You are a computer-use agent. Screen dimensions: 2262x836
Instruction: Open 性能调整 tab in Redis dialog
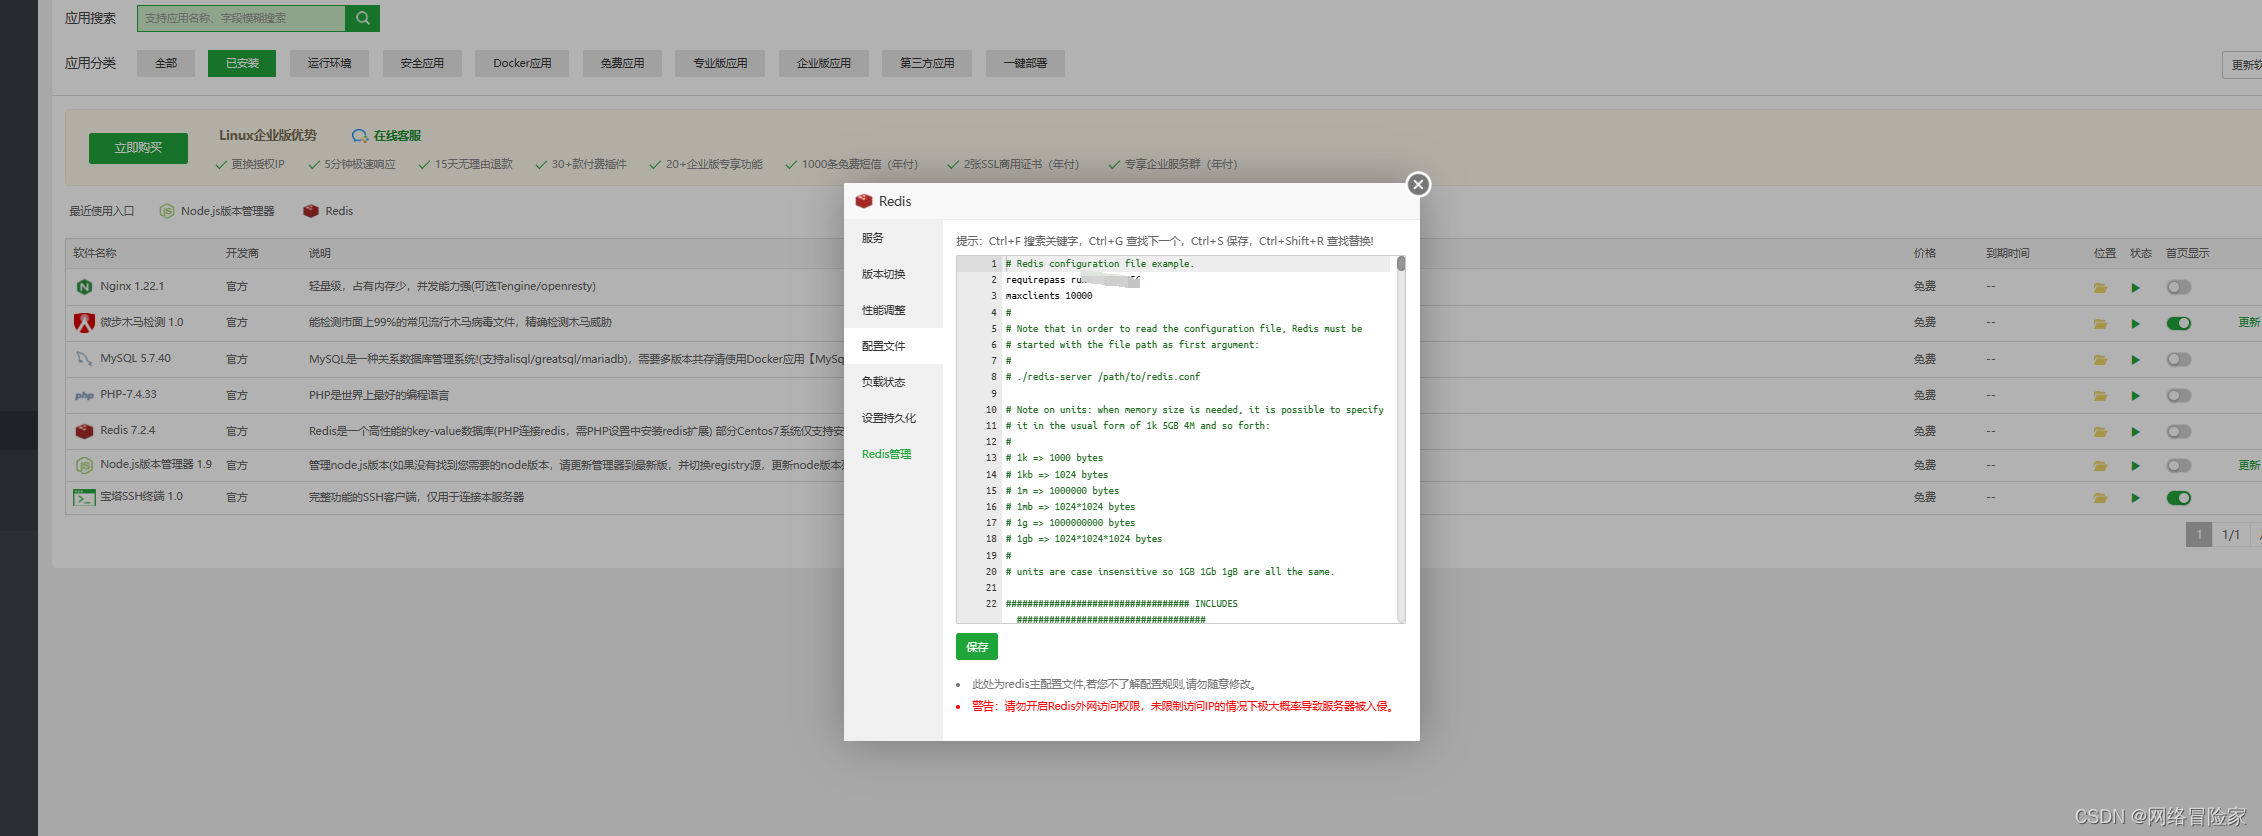[x=893, y=310]
